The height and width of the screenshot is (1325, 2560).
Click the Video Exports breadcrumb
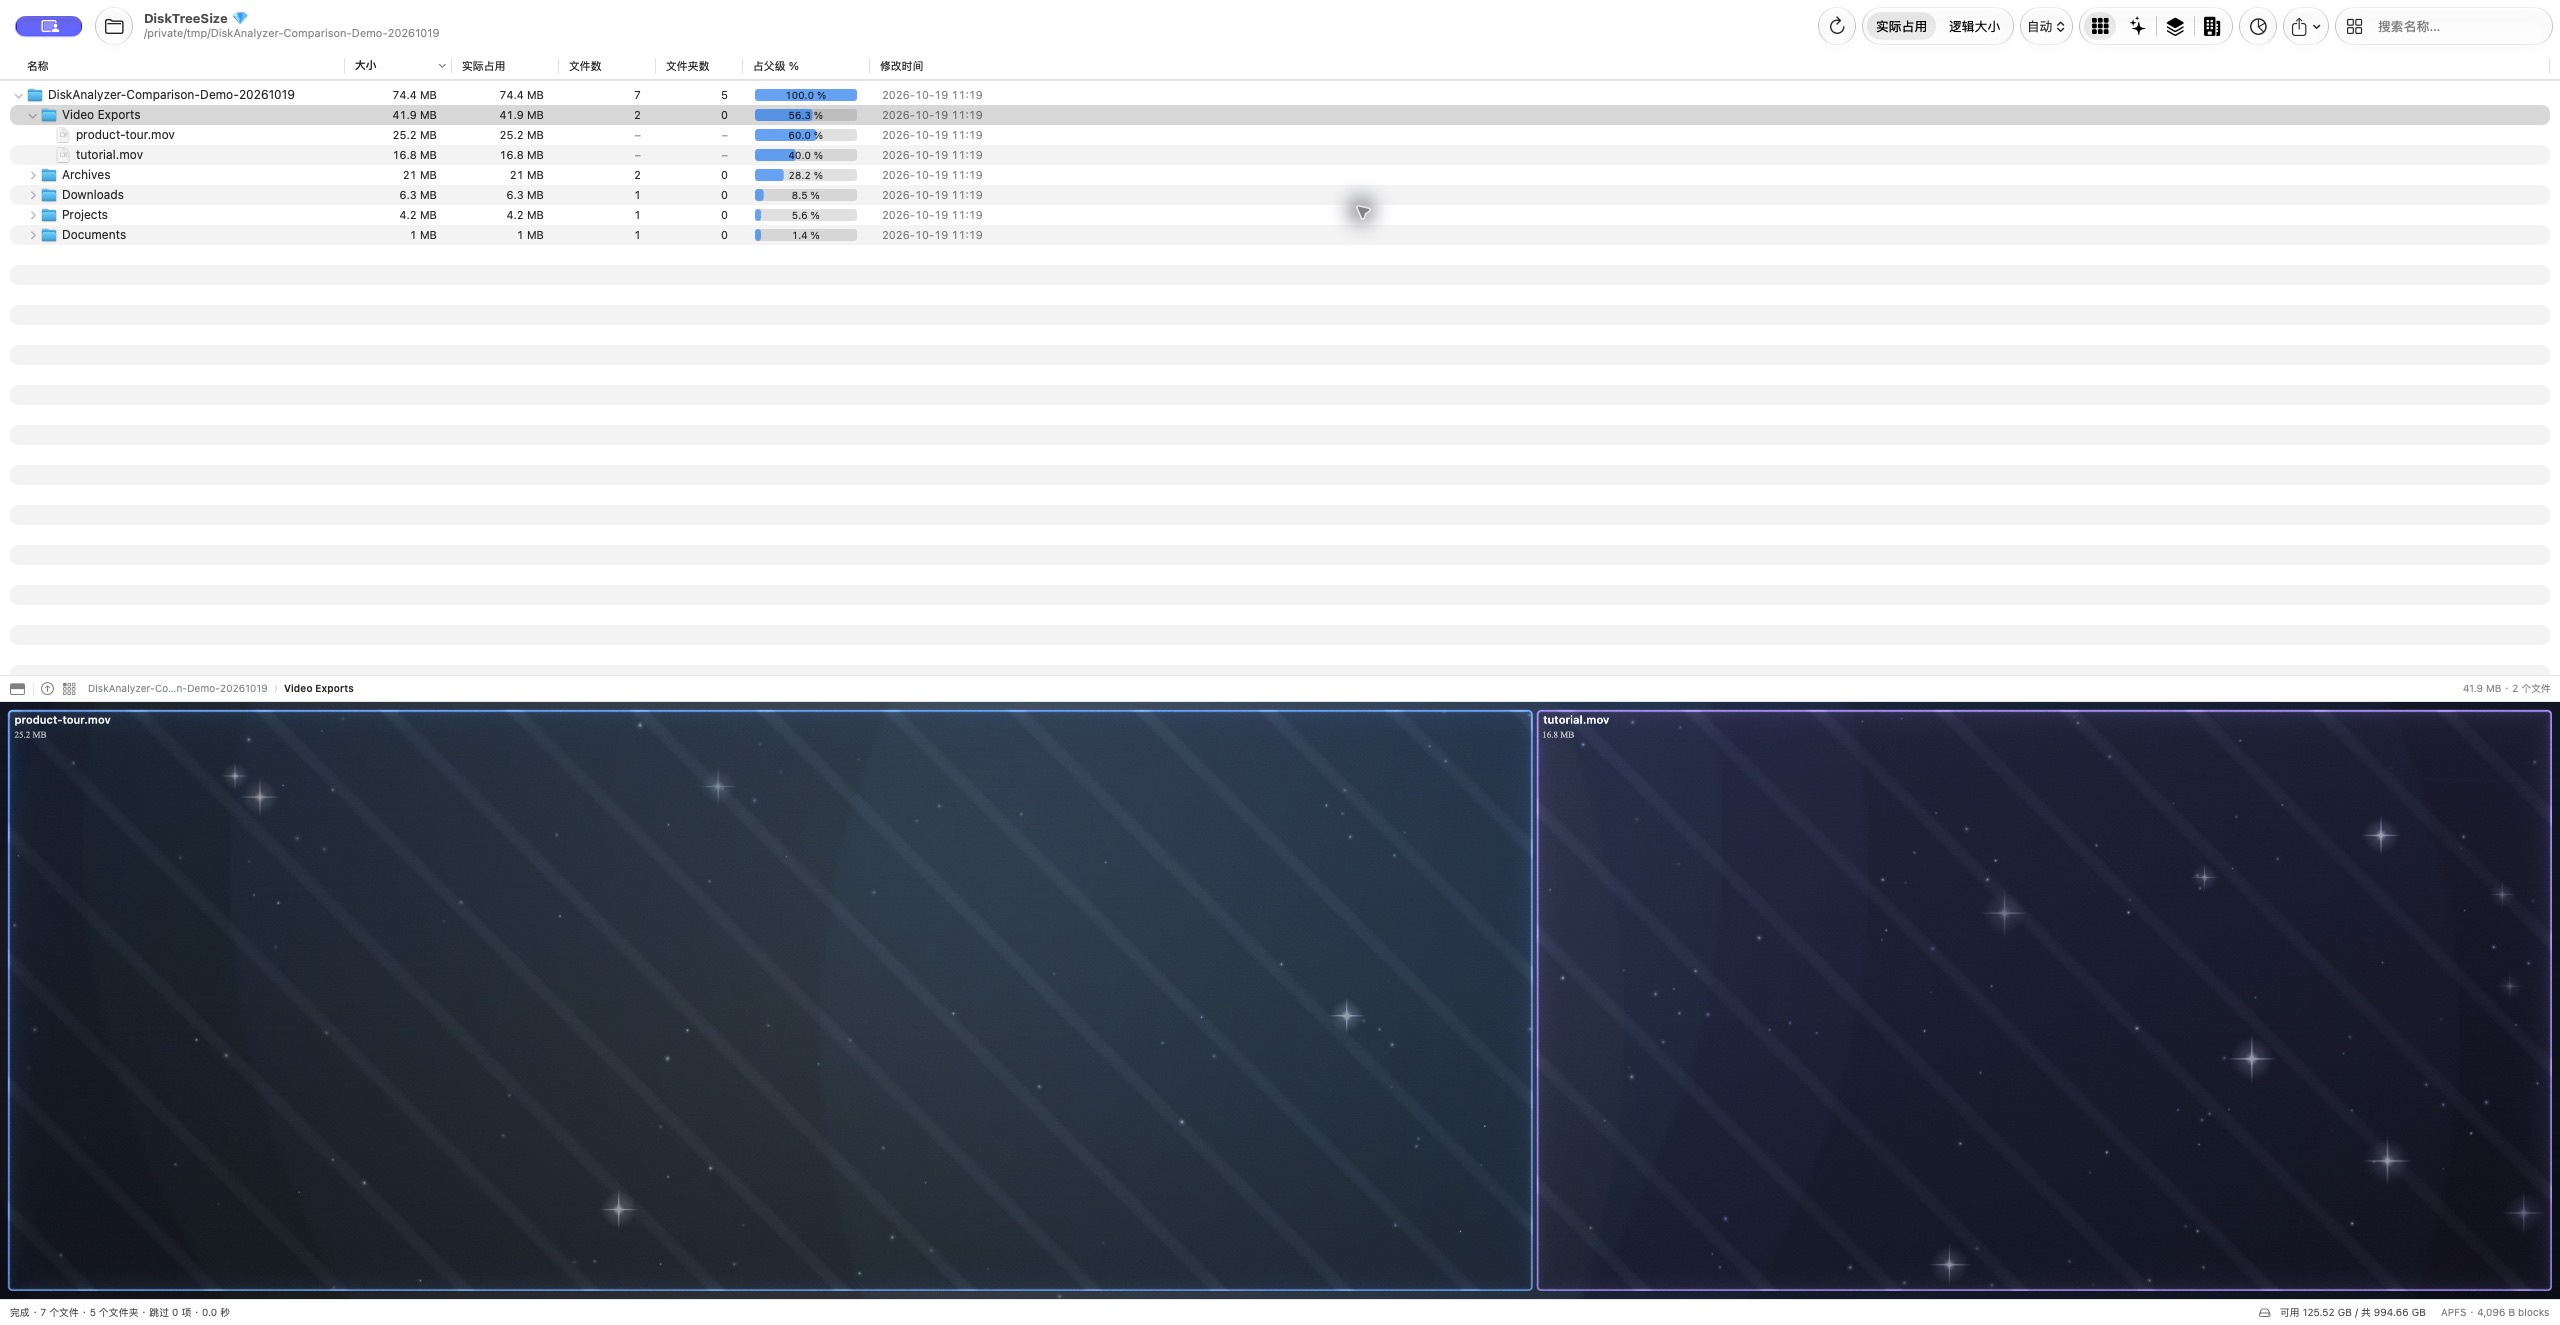(319, 689)
